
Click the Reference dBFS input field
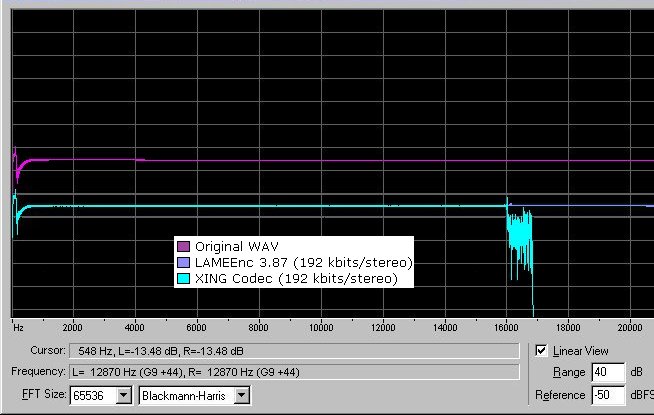608,395
